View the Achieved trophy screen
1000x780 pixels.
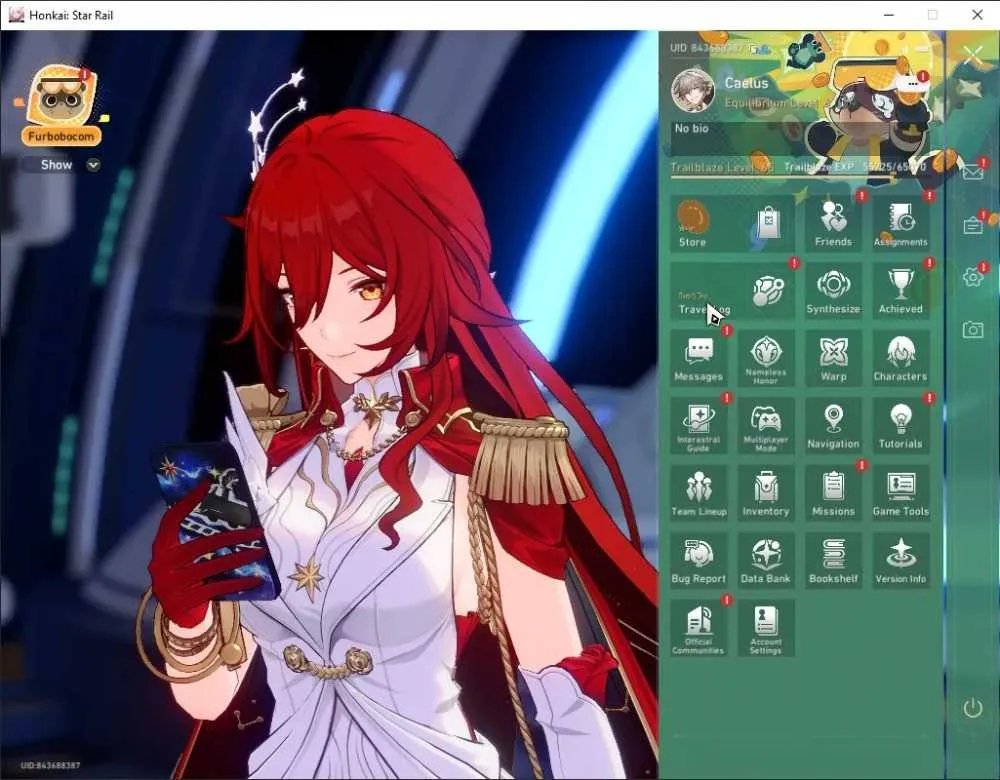[x=901, y=291]
